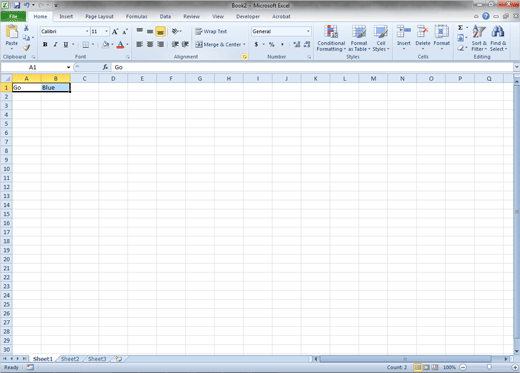Apply the Fill Color paint bucket
Viewport: 520px width, 373px height.
106,45
